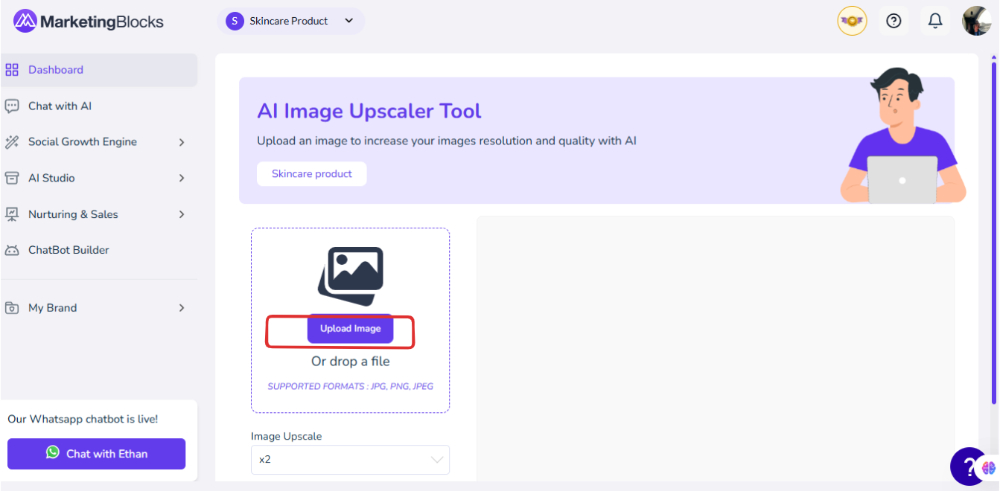Open Chat with AI

pos(60,106)
